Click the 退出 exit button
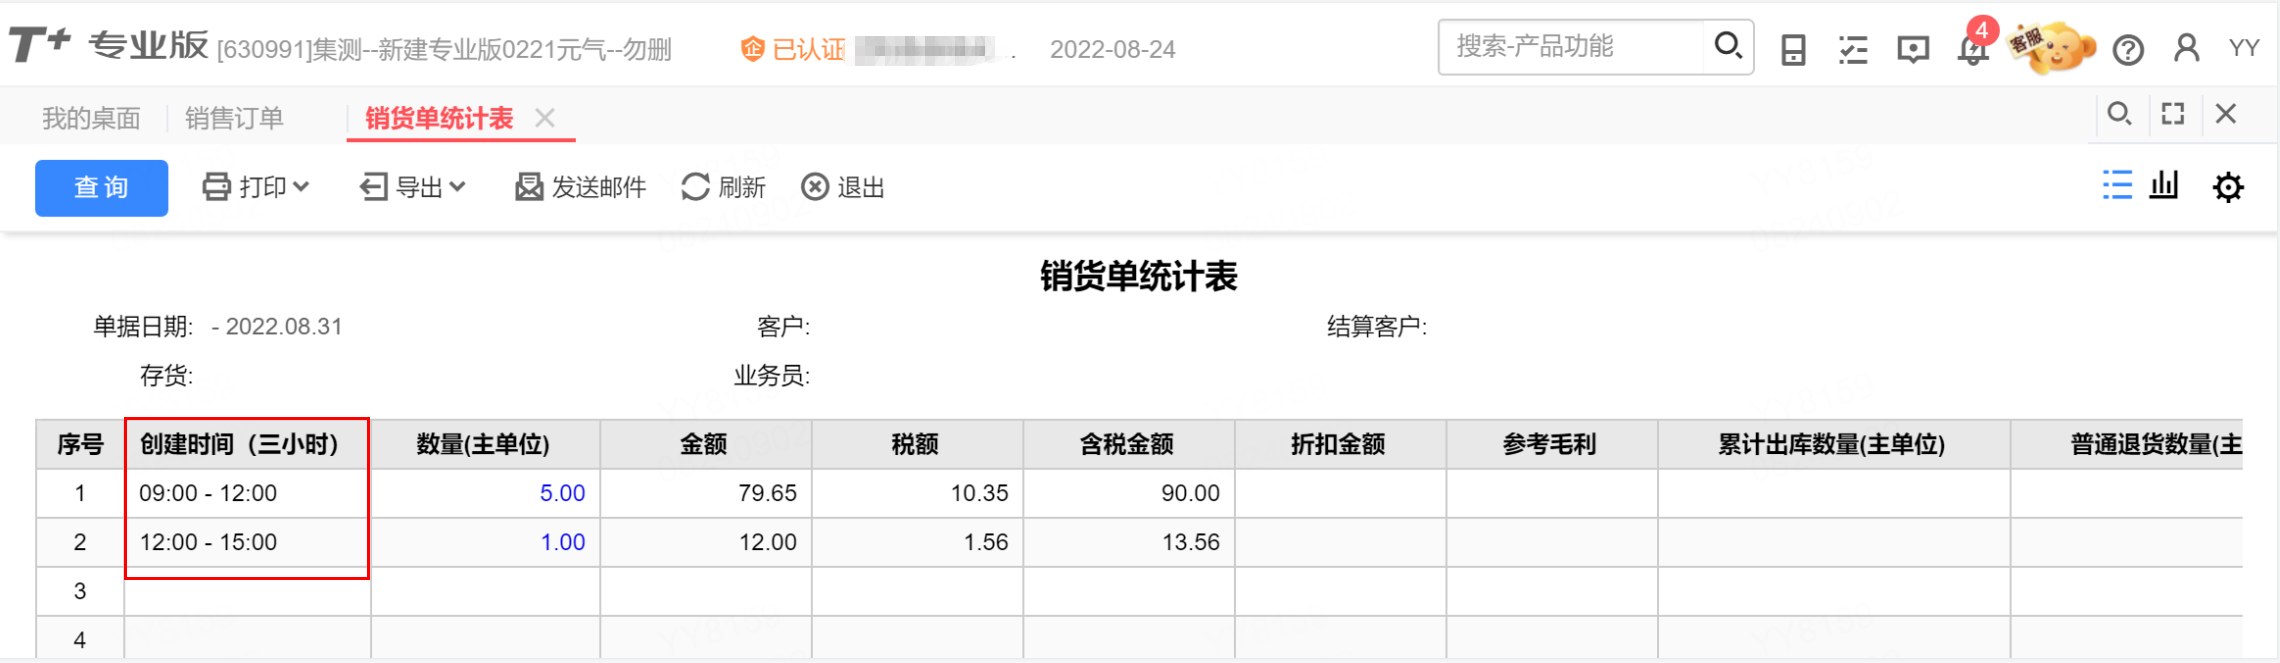The image size is (2280, 663). click(843, 187)
